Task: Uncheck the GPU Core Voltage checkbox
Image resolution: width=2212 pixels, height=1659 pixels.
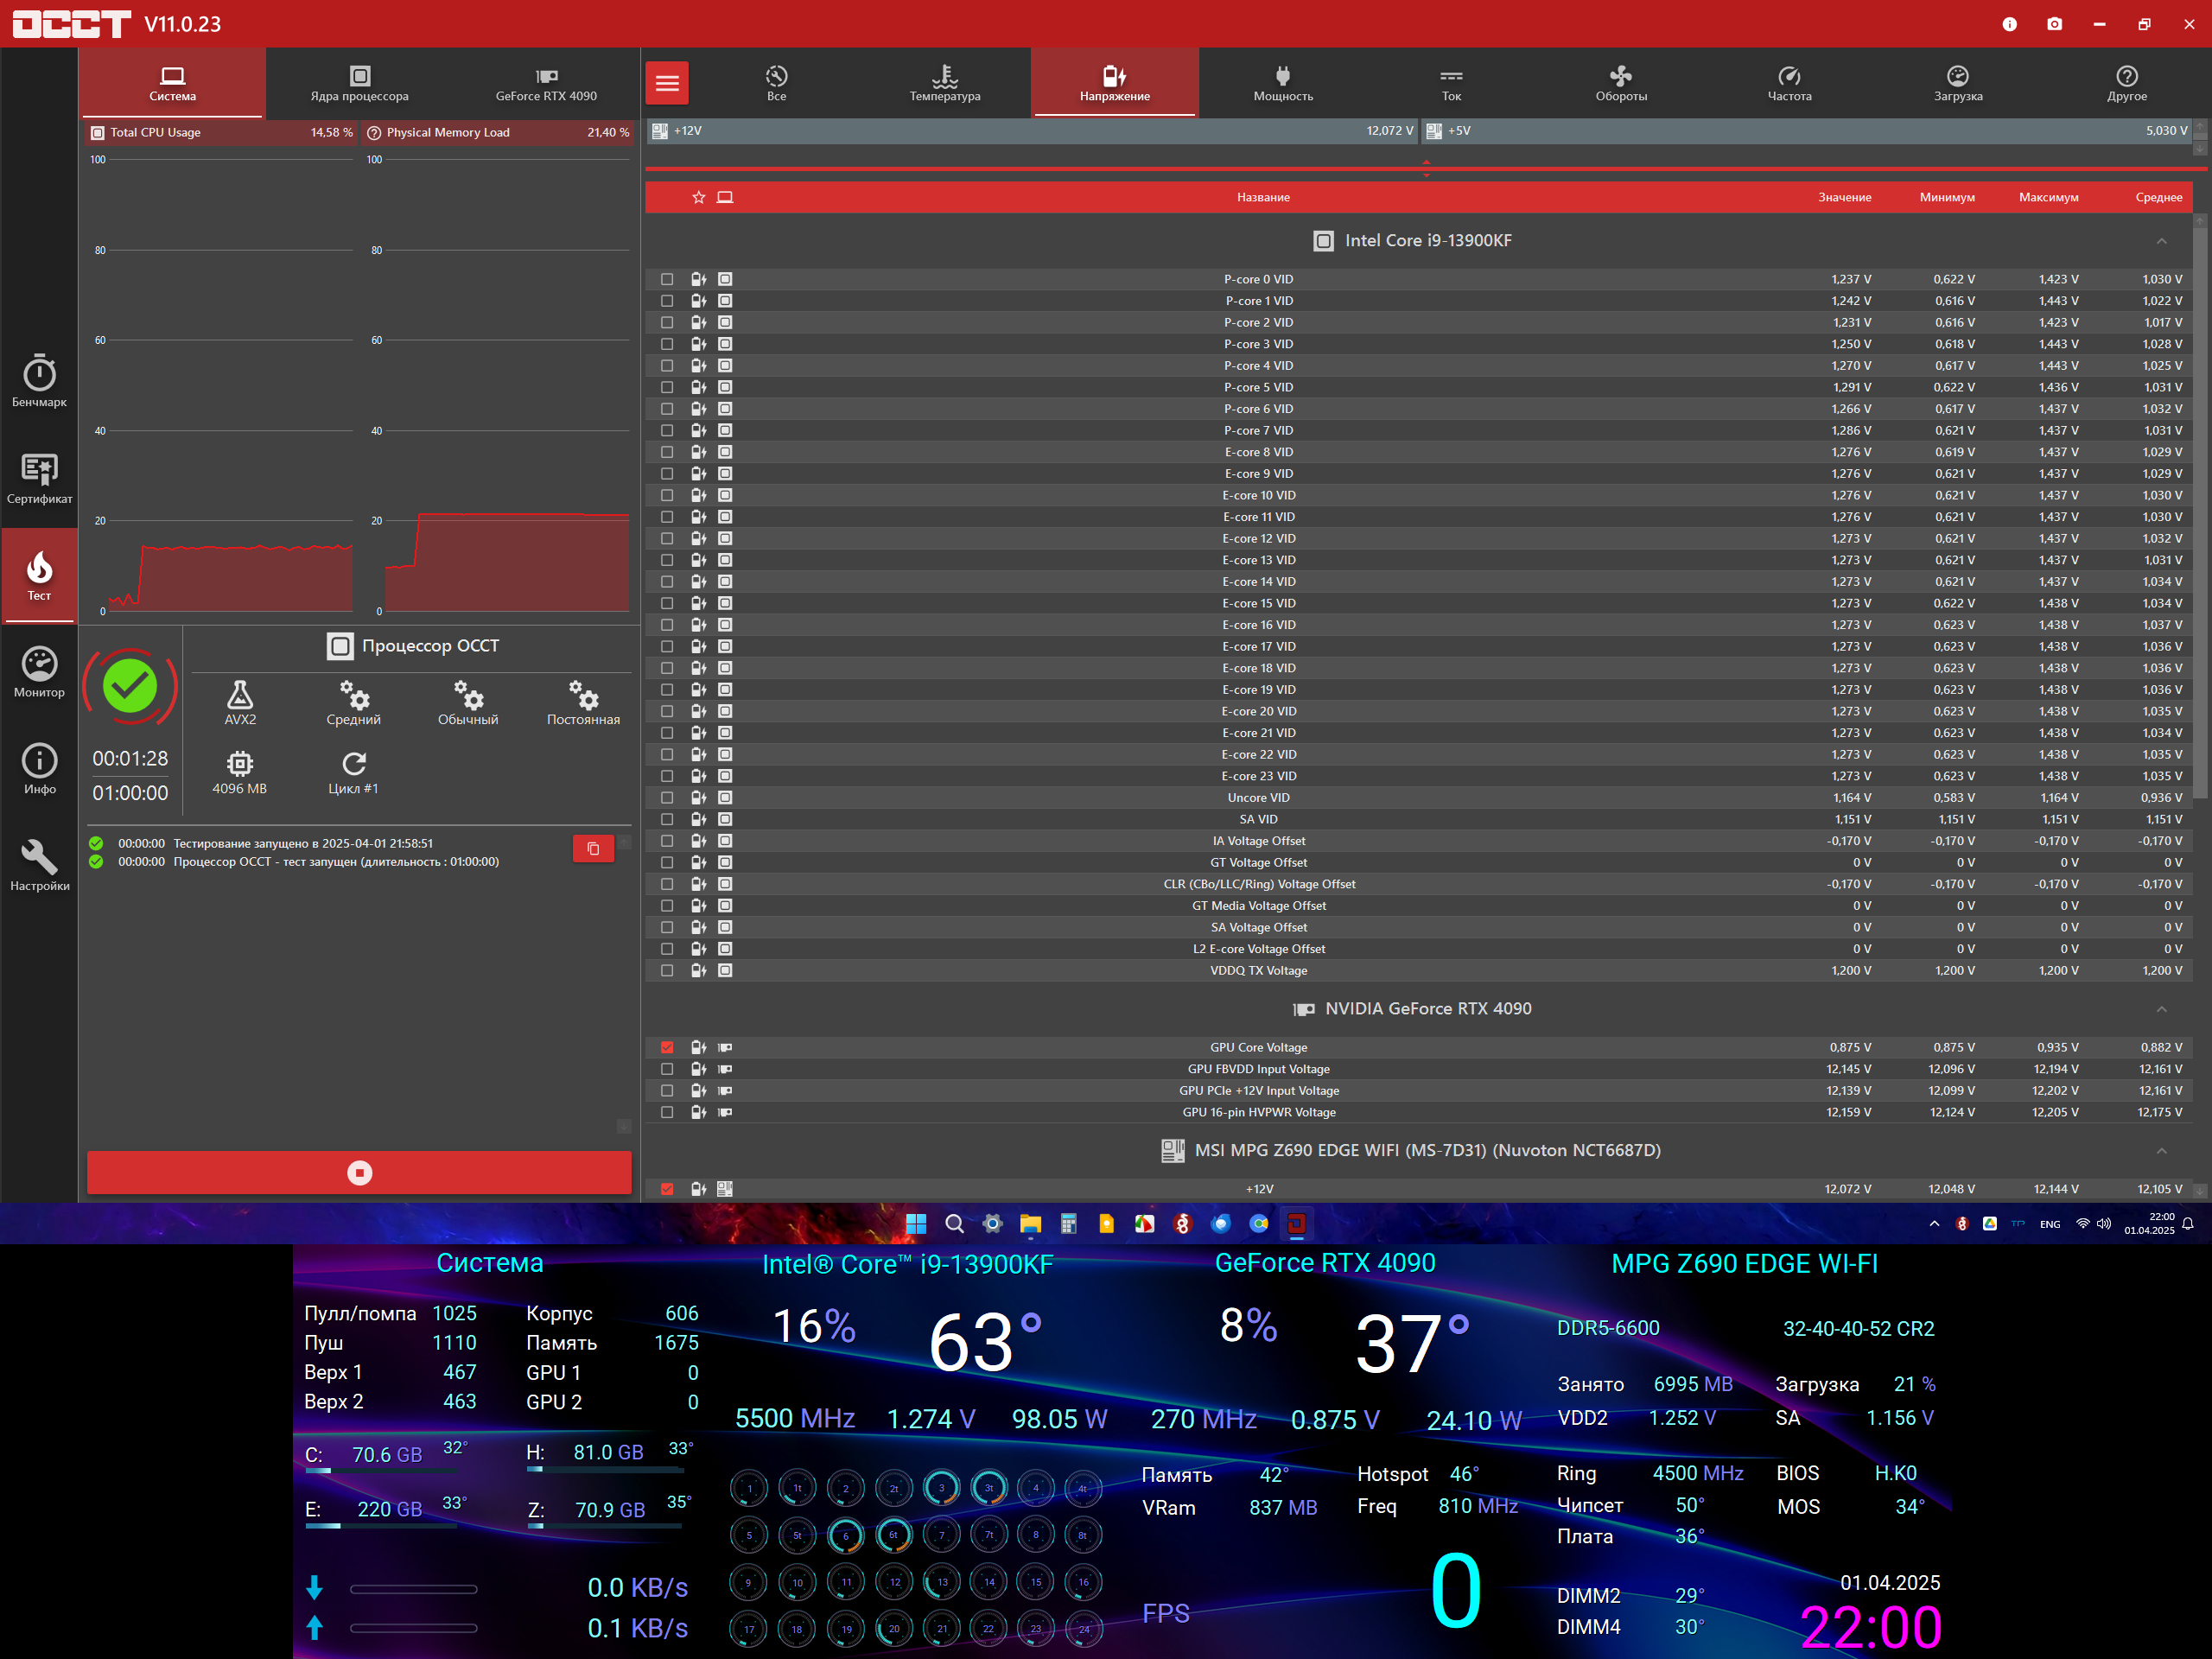Action: point(667,1048)
